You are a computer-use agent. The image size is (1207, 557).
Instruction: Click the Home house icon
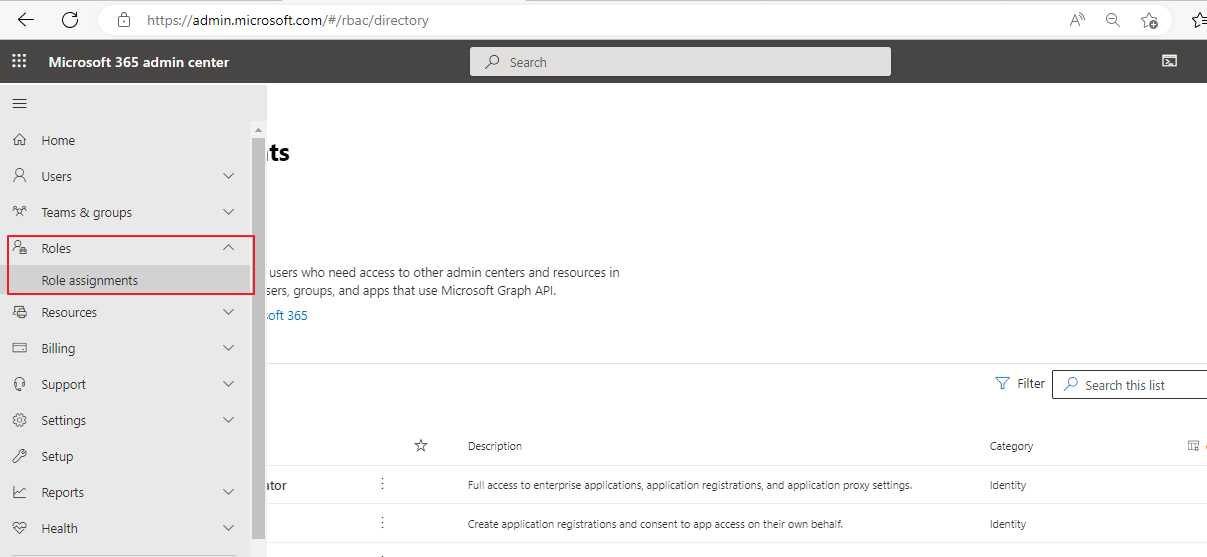point(19,141)
